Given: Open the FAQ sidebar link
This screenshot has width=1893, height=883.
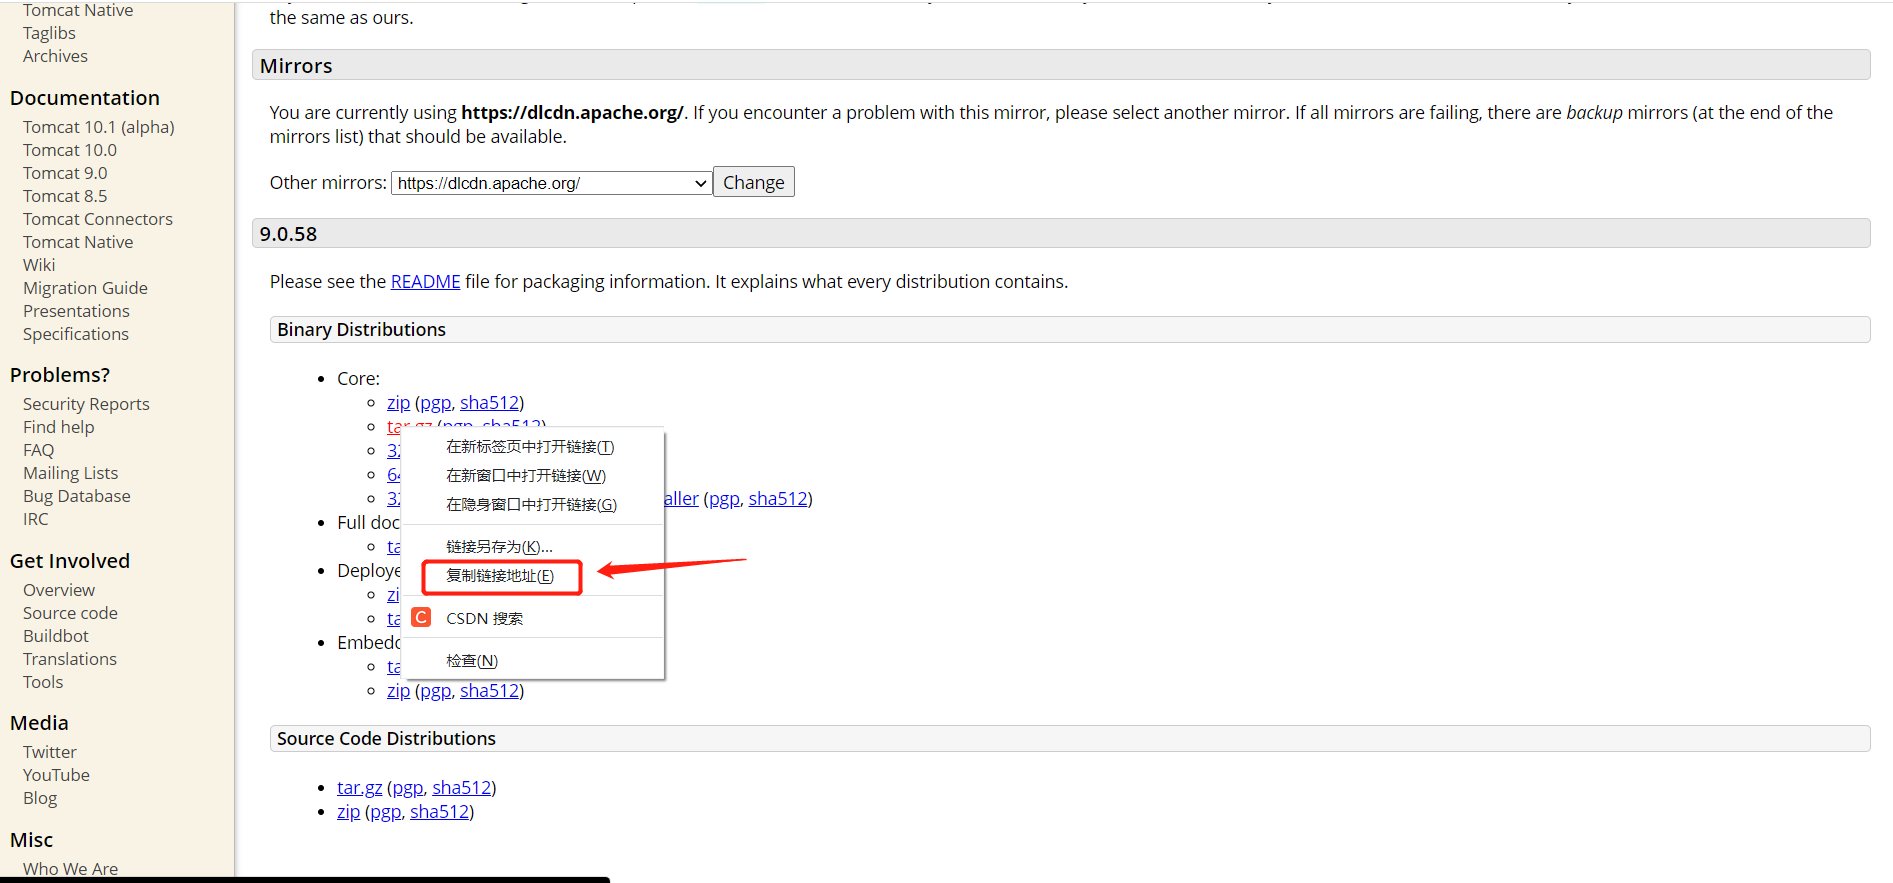Looking at the screenshot, I should [39, 450].
